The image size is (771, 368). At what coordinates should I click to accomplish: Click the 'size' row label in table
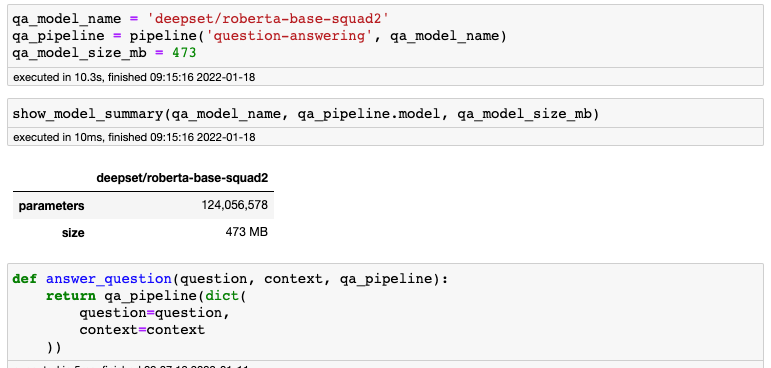pyautogui.click(x=73, y=233)
